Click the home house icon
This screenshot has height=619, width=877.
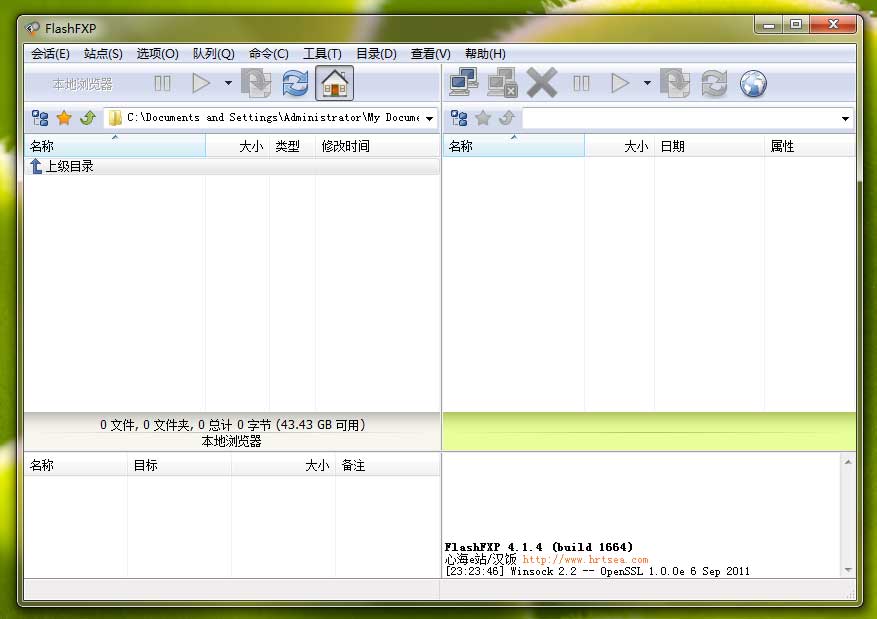334,83
